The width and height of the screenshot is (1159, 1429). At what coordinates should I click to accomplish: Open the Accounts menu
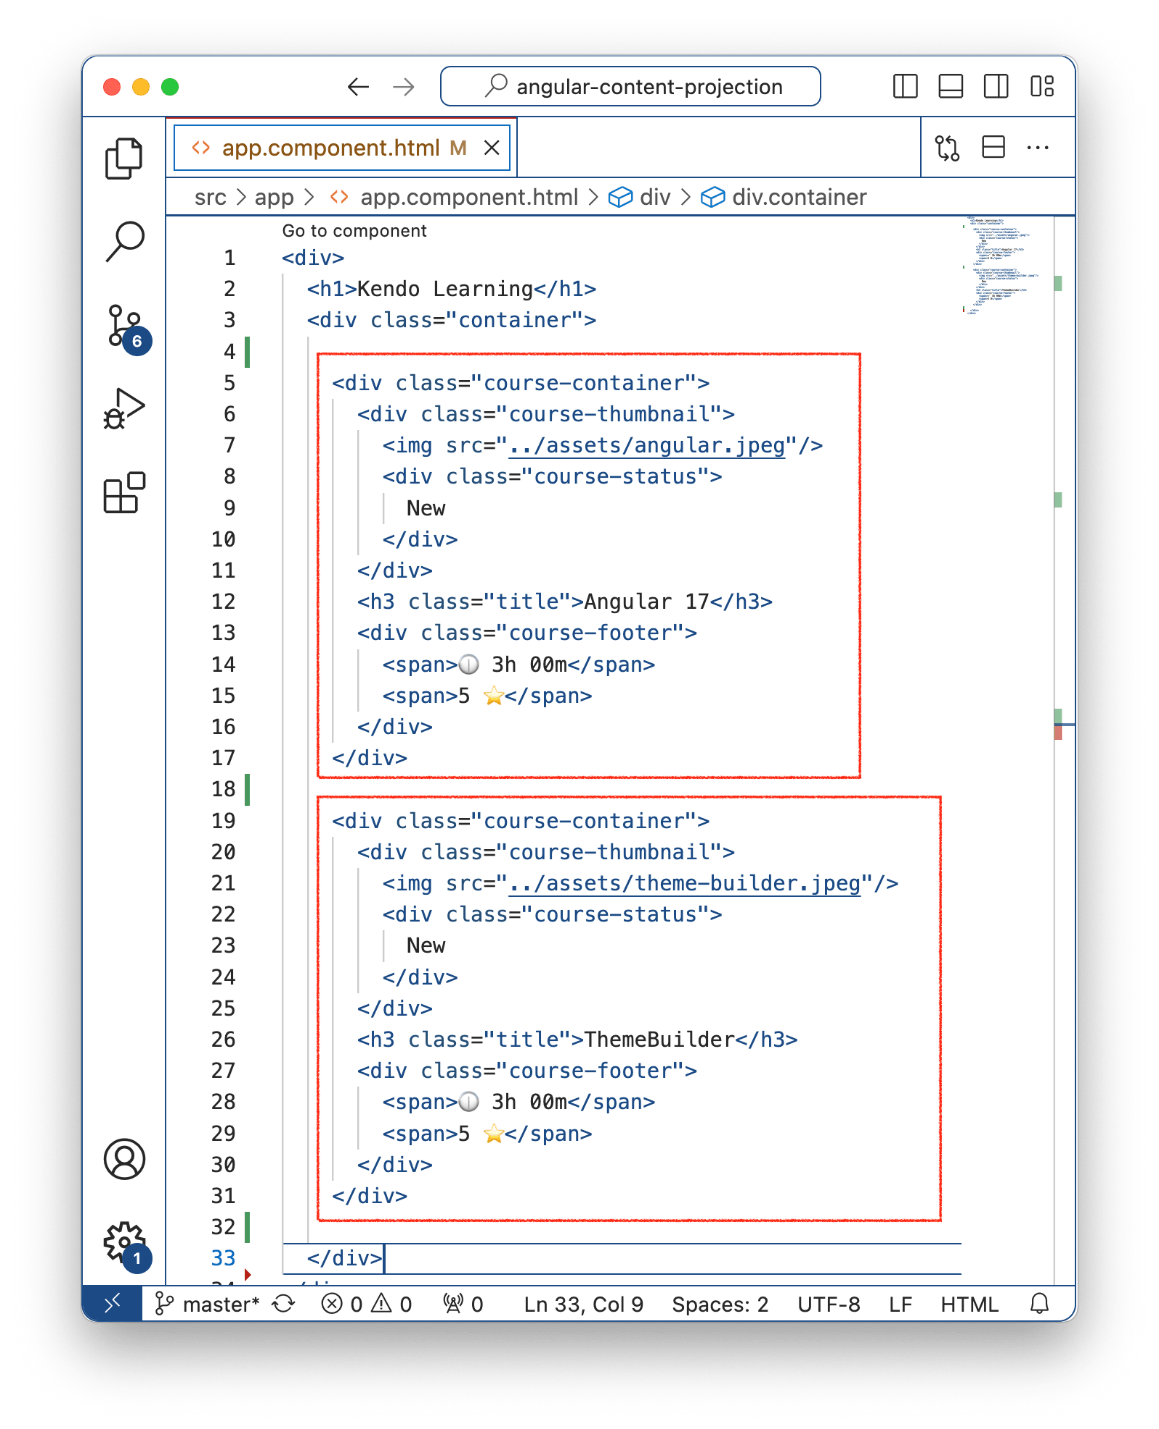tap(124, 1159)
